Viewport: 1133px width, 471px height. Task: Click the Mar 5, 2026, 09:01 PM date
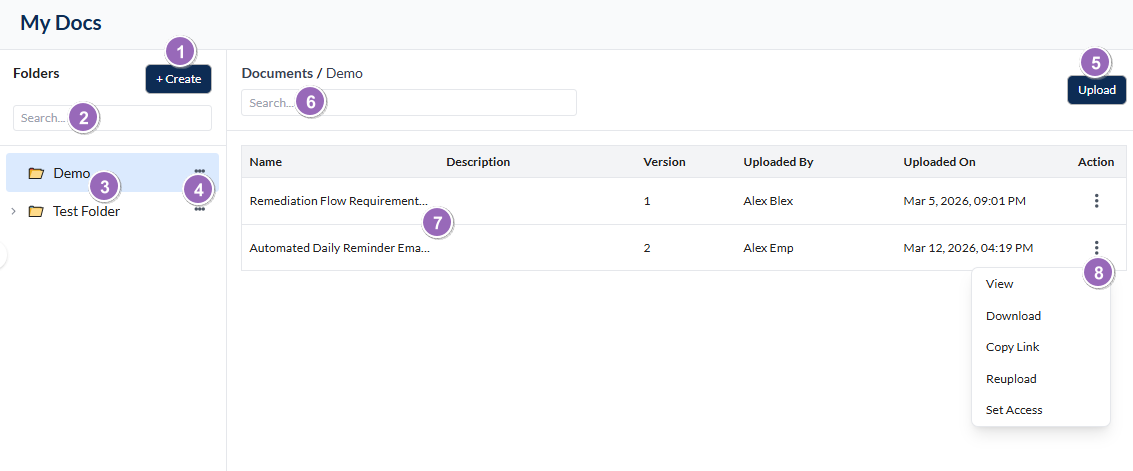click(965, 201)
